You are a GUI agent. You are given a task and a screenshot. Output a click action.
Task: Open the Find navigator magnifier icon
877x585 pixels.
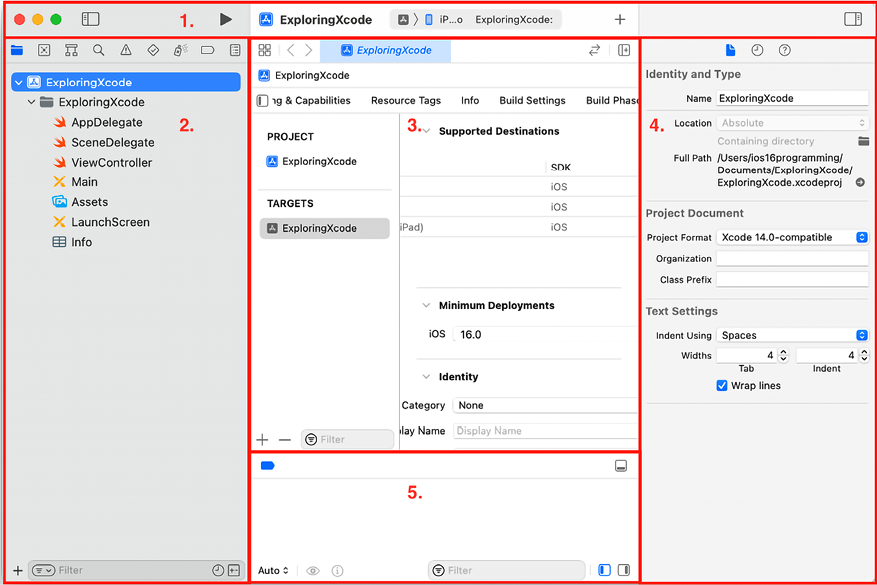(98, 50)
